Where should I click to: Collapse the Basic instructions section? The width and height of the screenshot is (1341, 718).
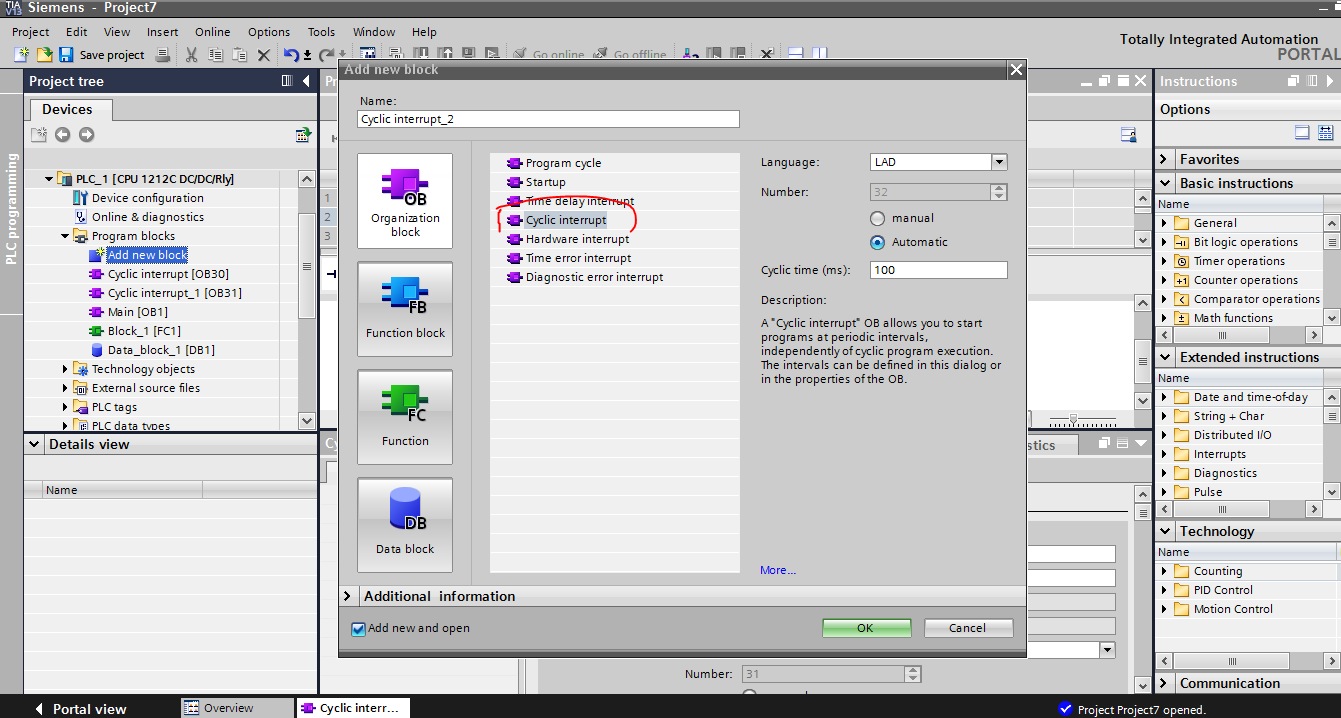1164,183
